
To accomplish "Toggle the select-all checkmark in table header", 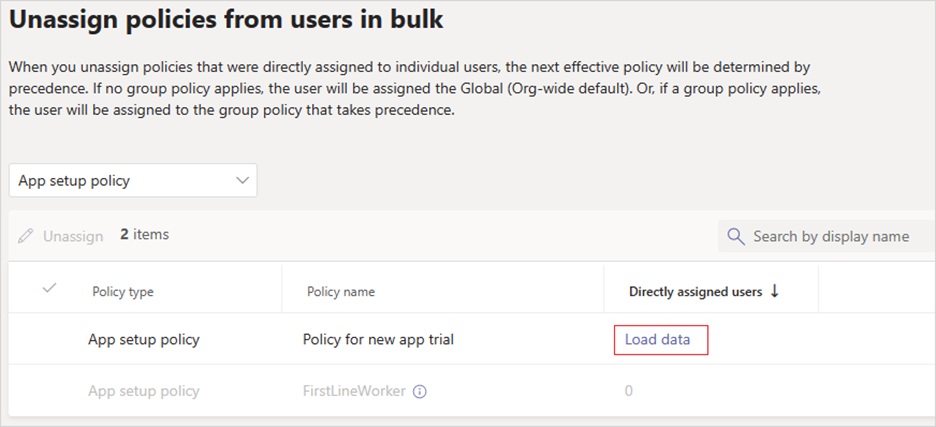I will pos(50,288).
